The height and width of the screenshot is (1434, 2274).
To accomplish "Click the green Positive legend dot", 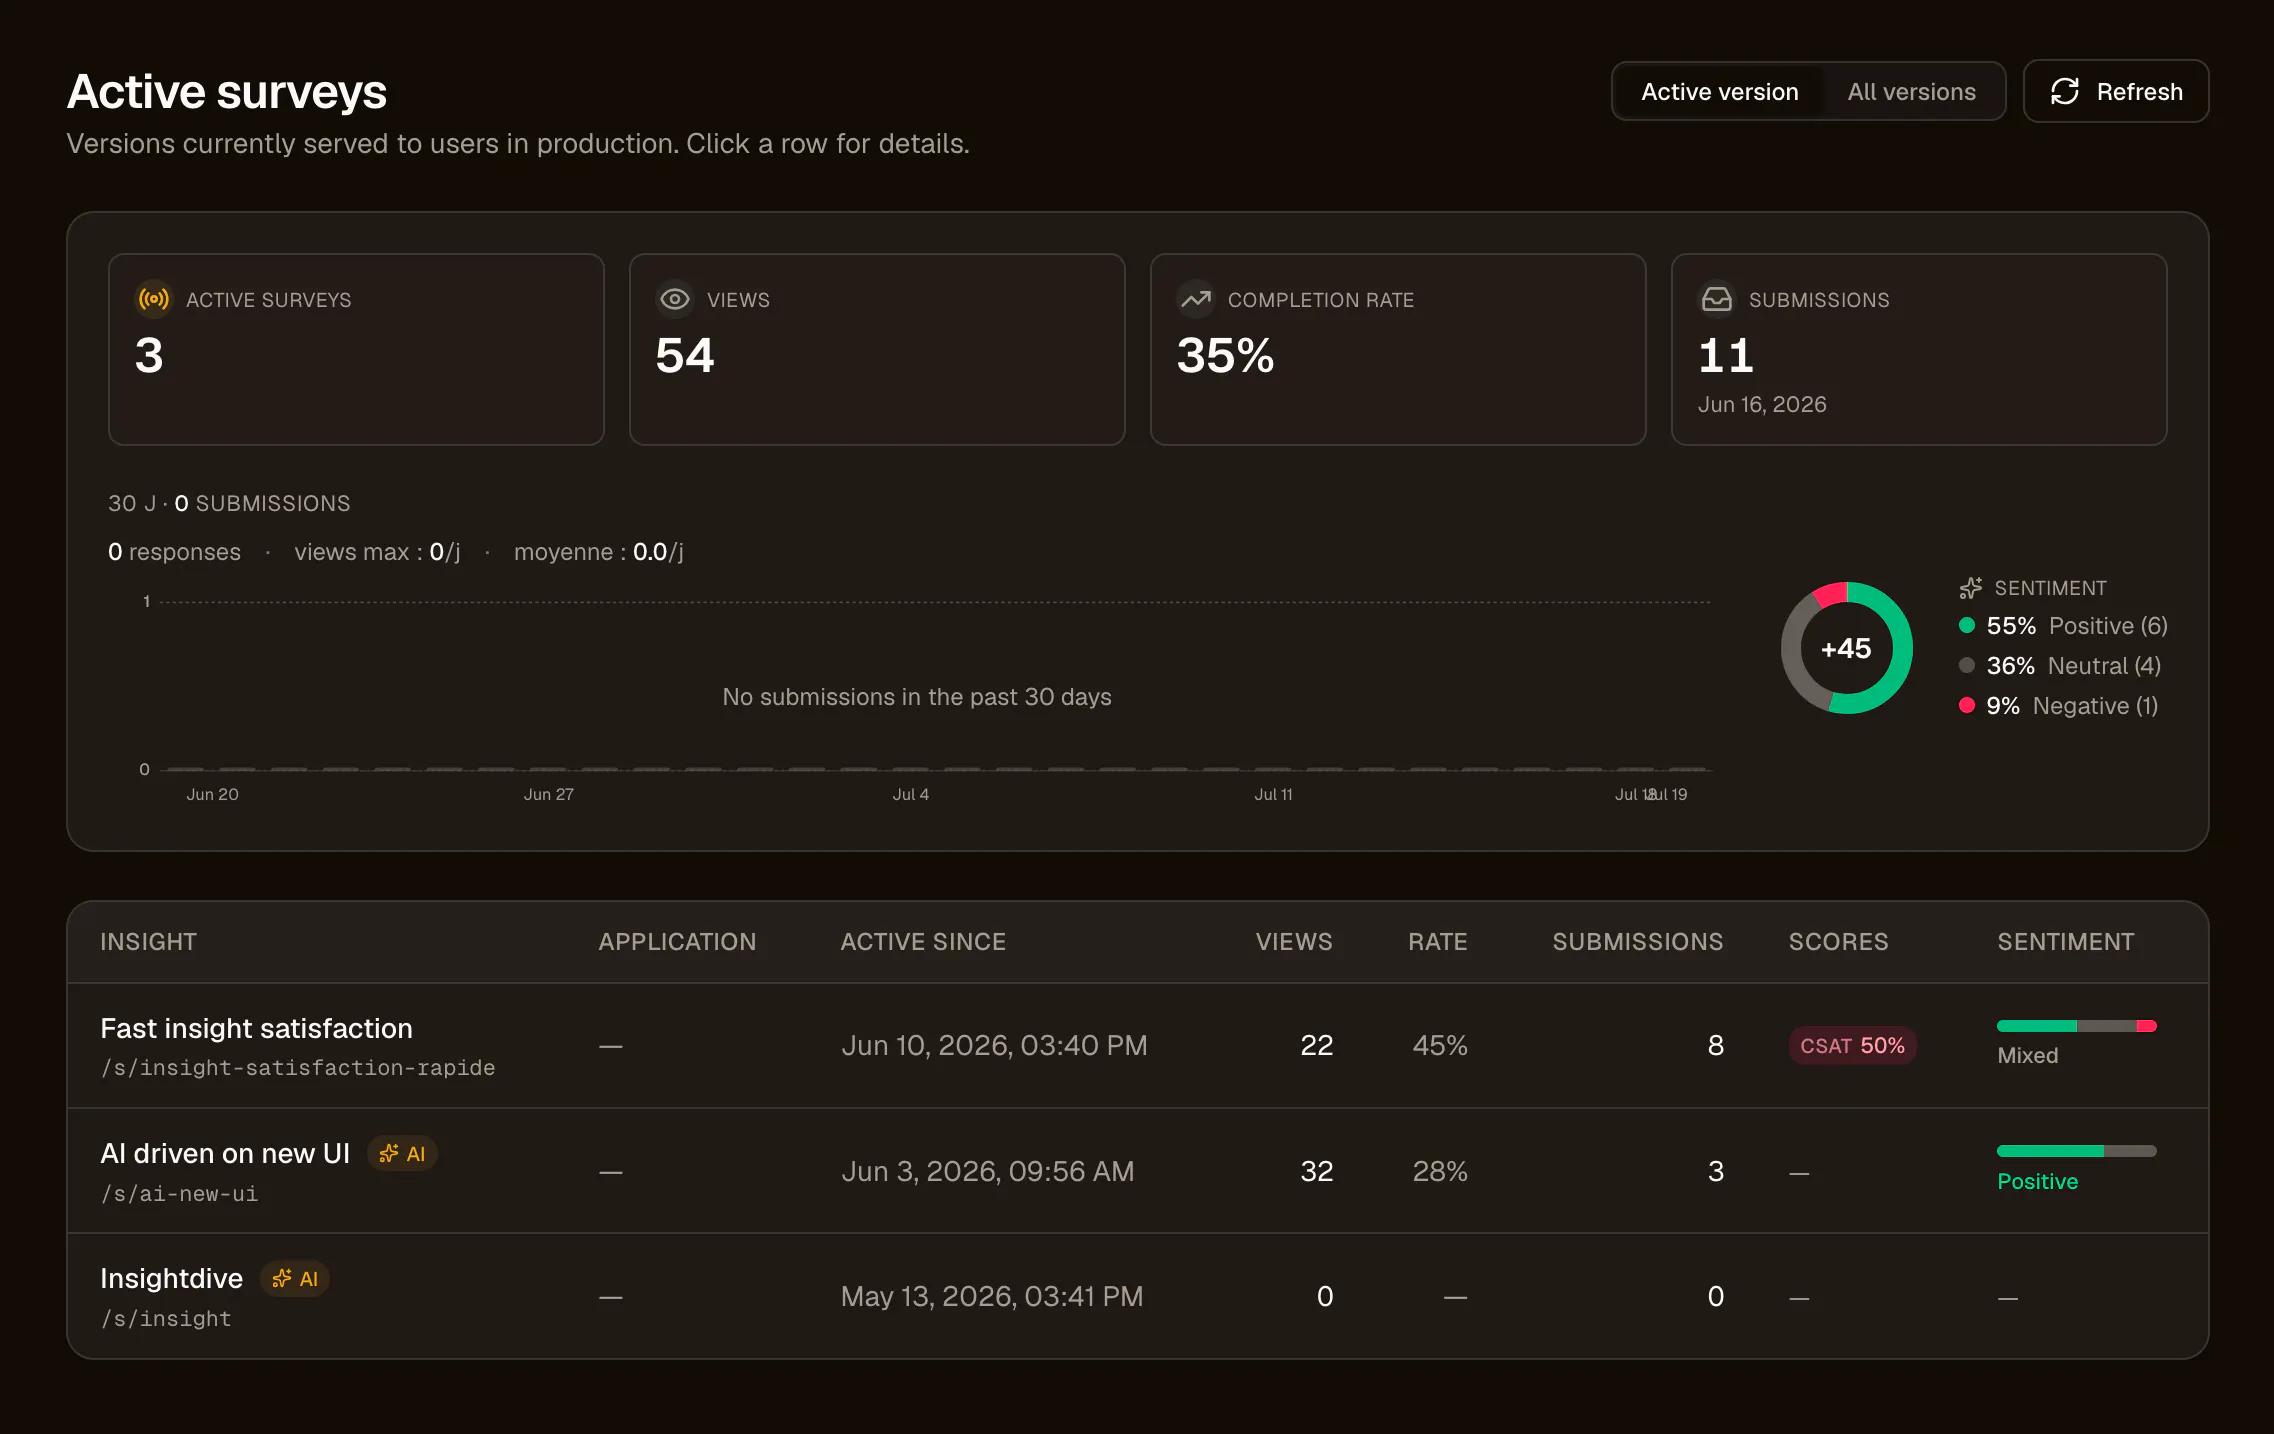I will click(1967, 626).
